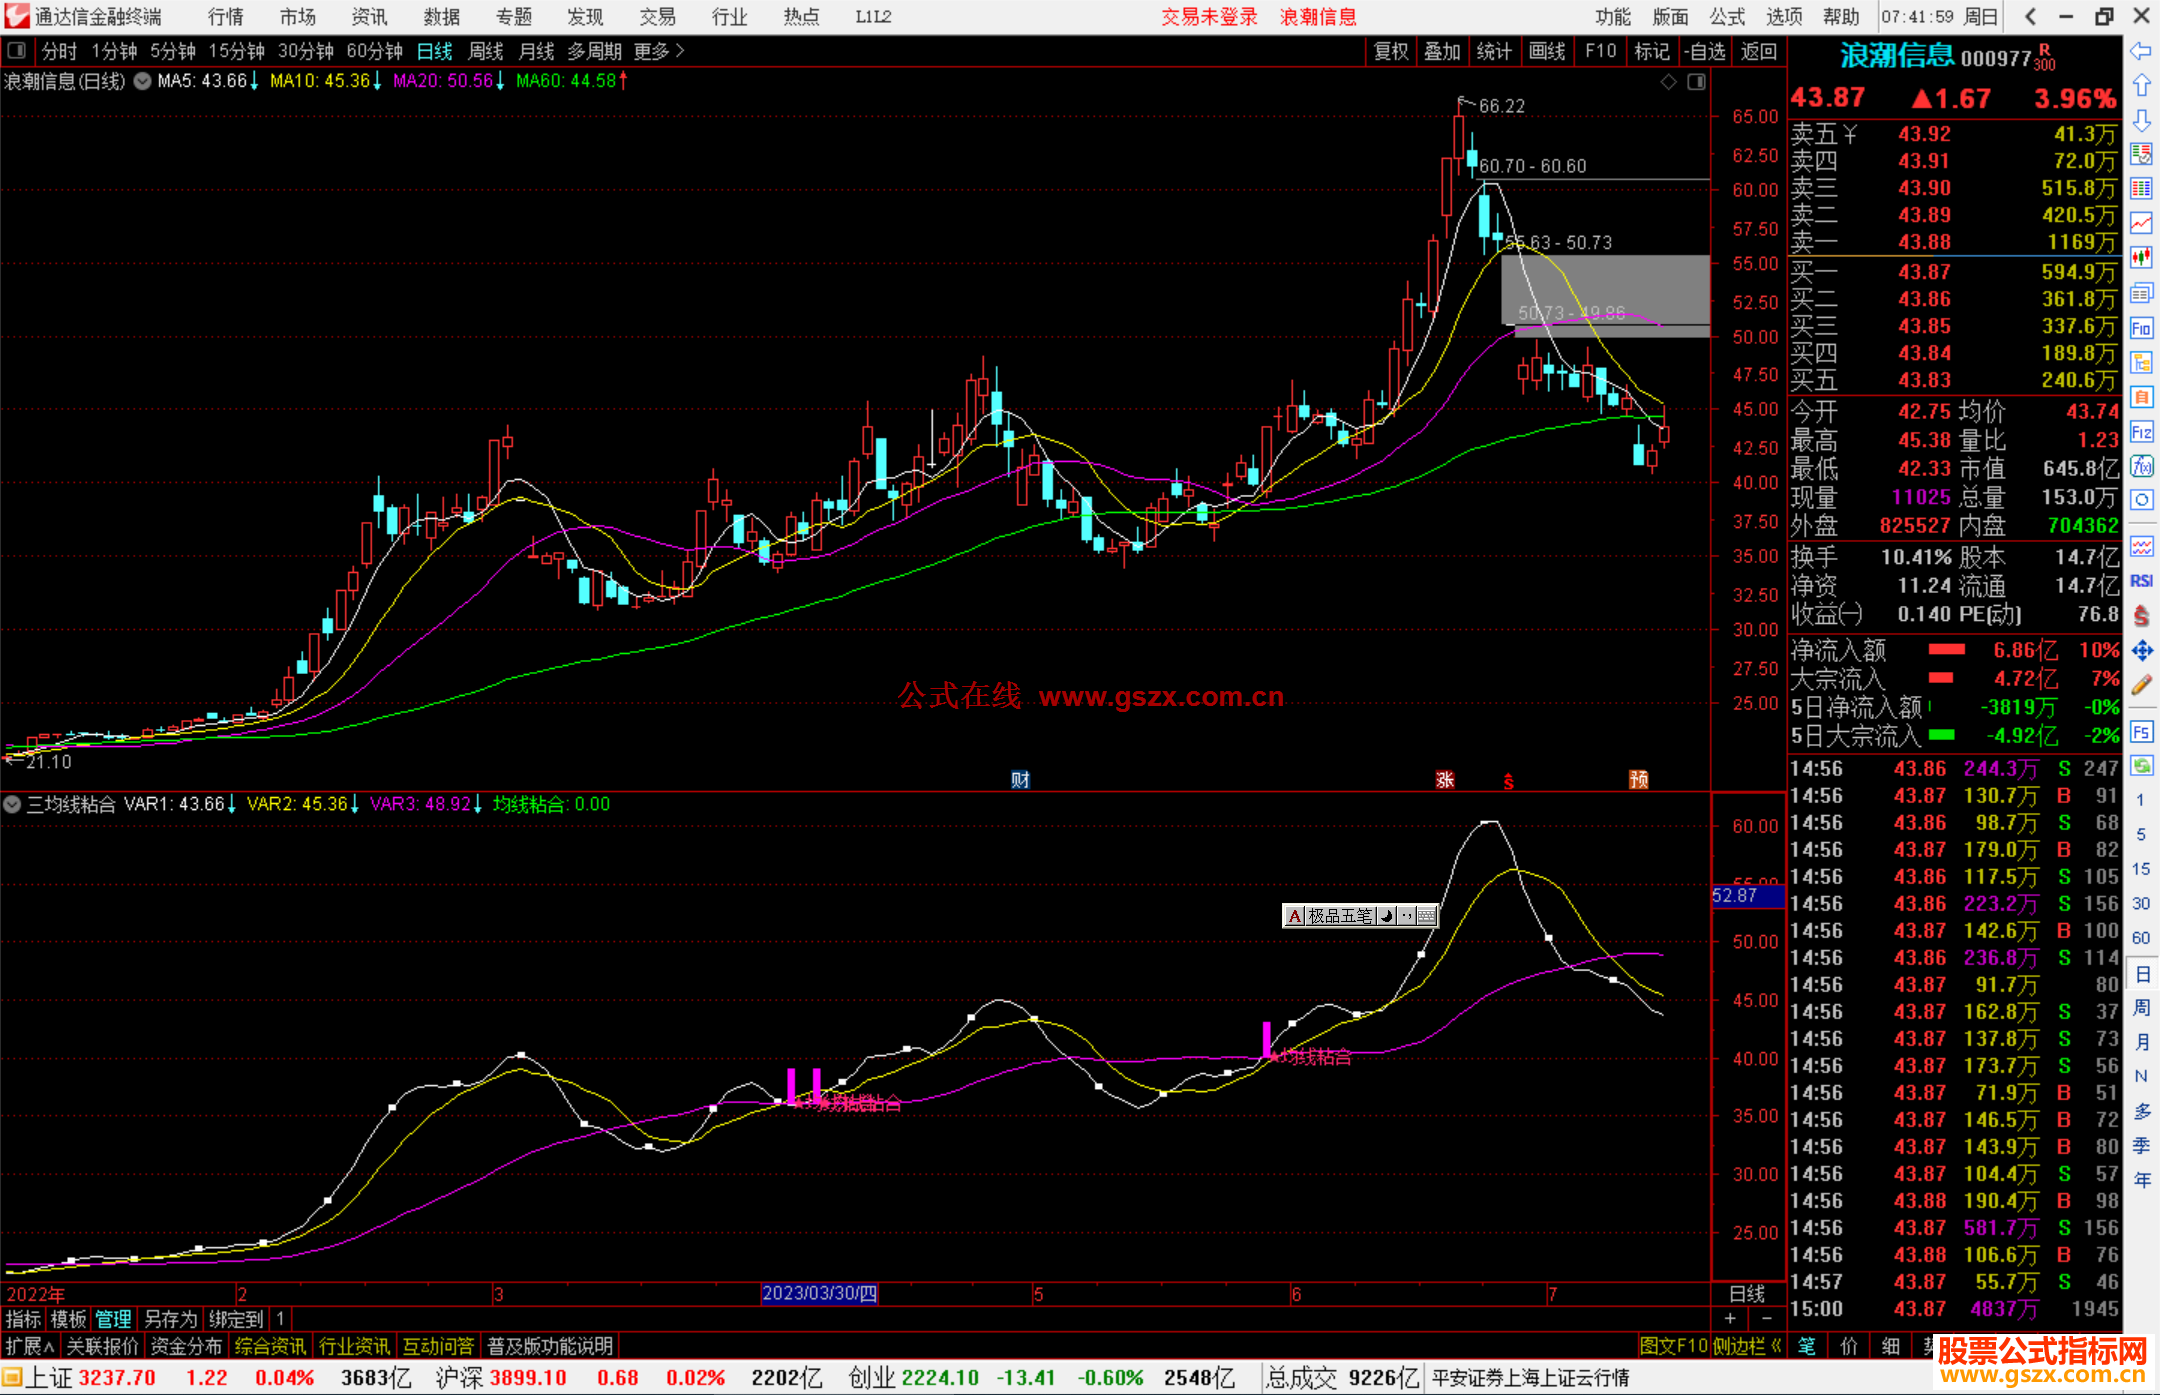Switch sidebar period to 60 minutes

tap(2141, 938)
